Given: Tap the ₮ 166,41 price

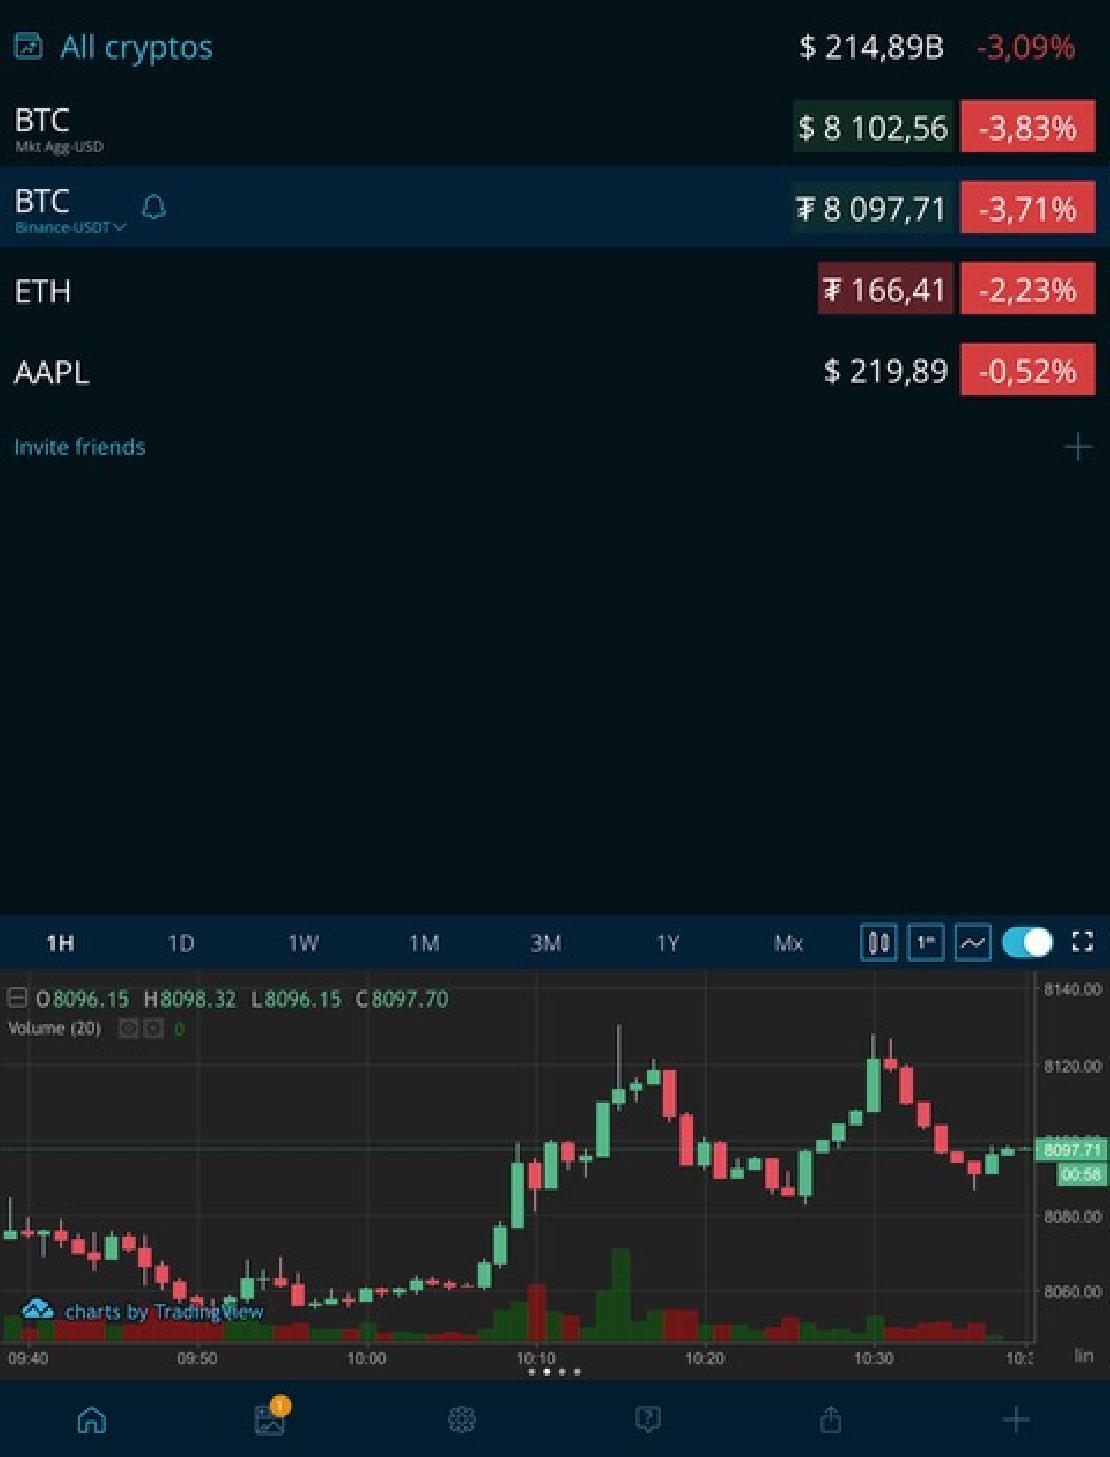Looking at the screenshot, I should [885, 289].
